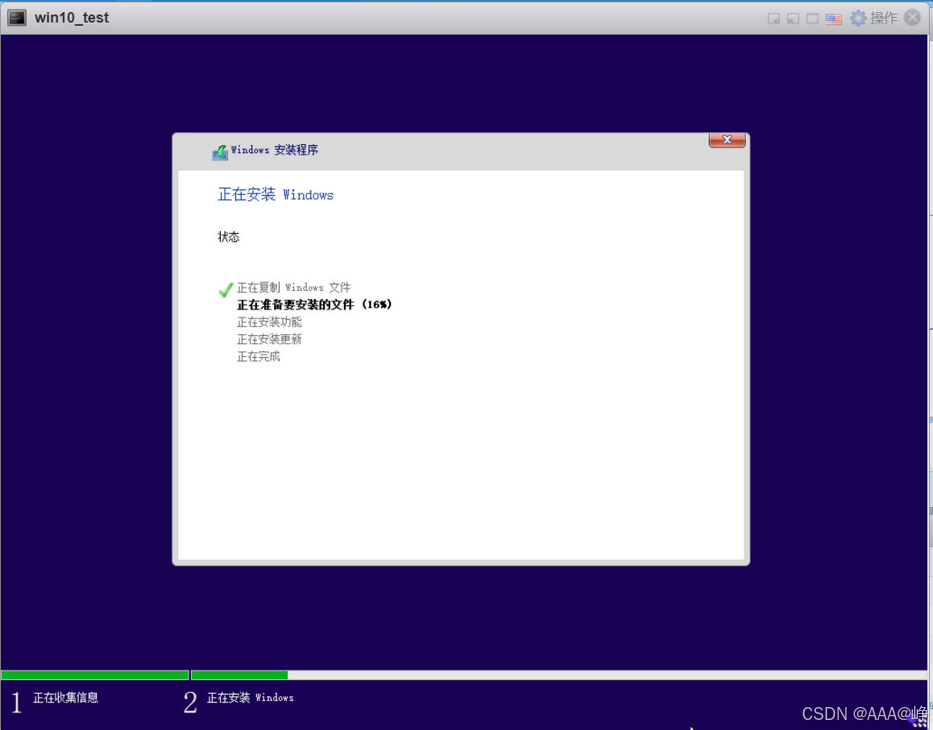This screenshot has width=933, height=730.
Task: Close the Windows 安装程序 dialog with red X
Action: click(x=727, y=140)
